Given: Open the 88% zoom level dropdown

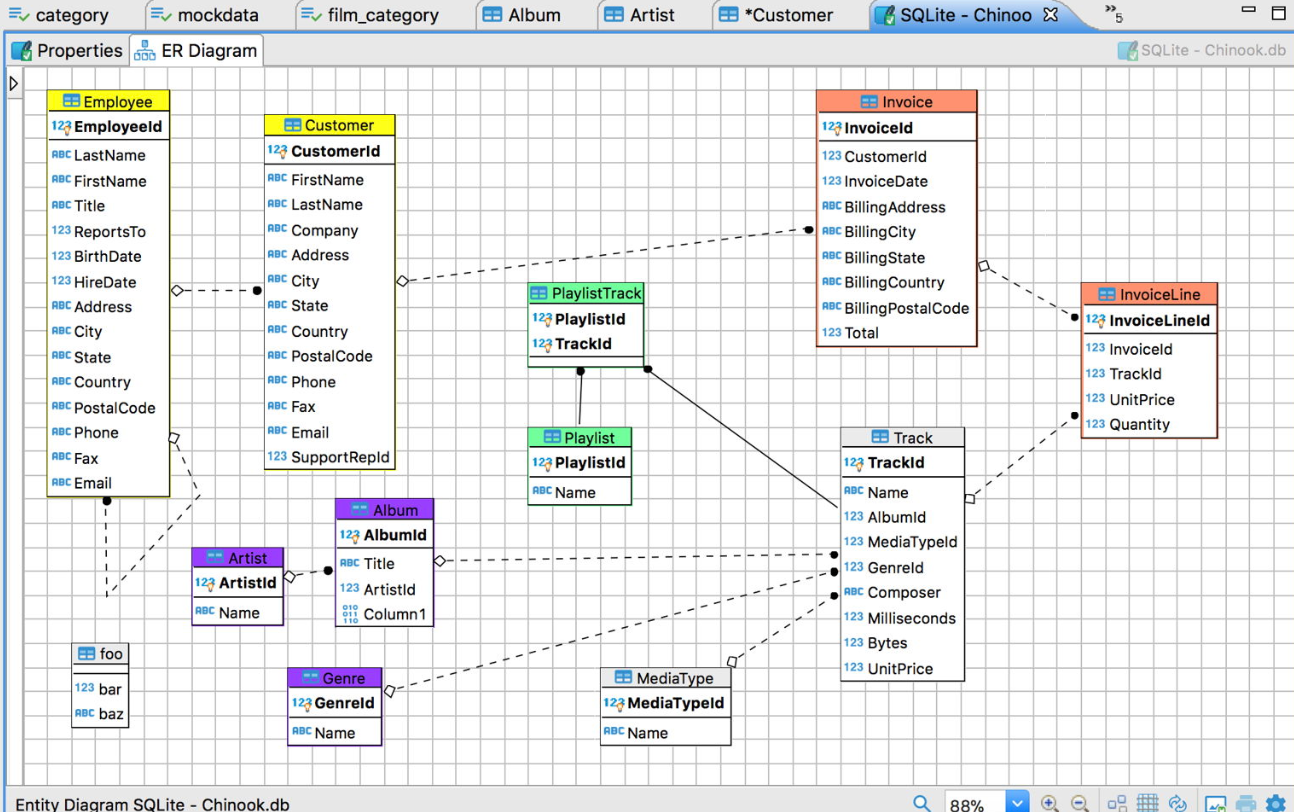Looking at the screenshot, I should click(x=1016, y=803).
